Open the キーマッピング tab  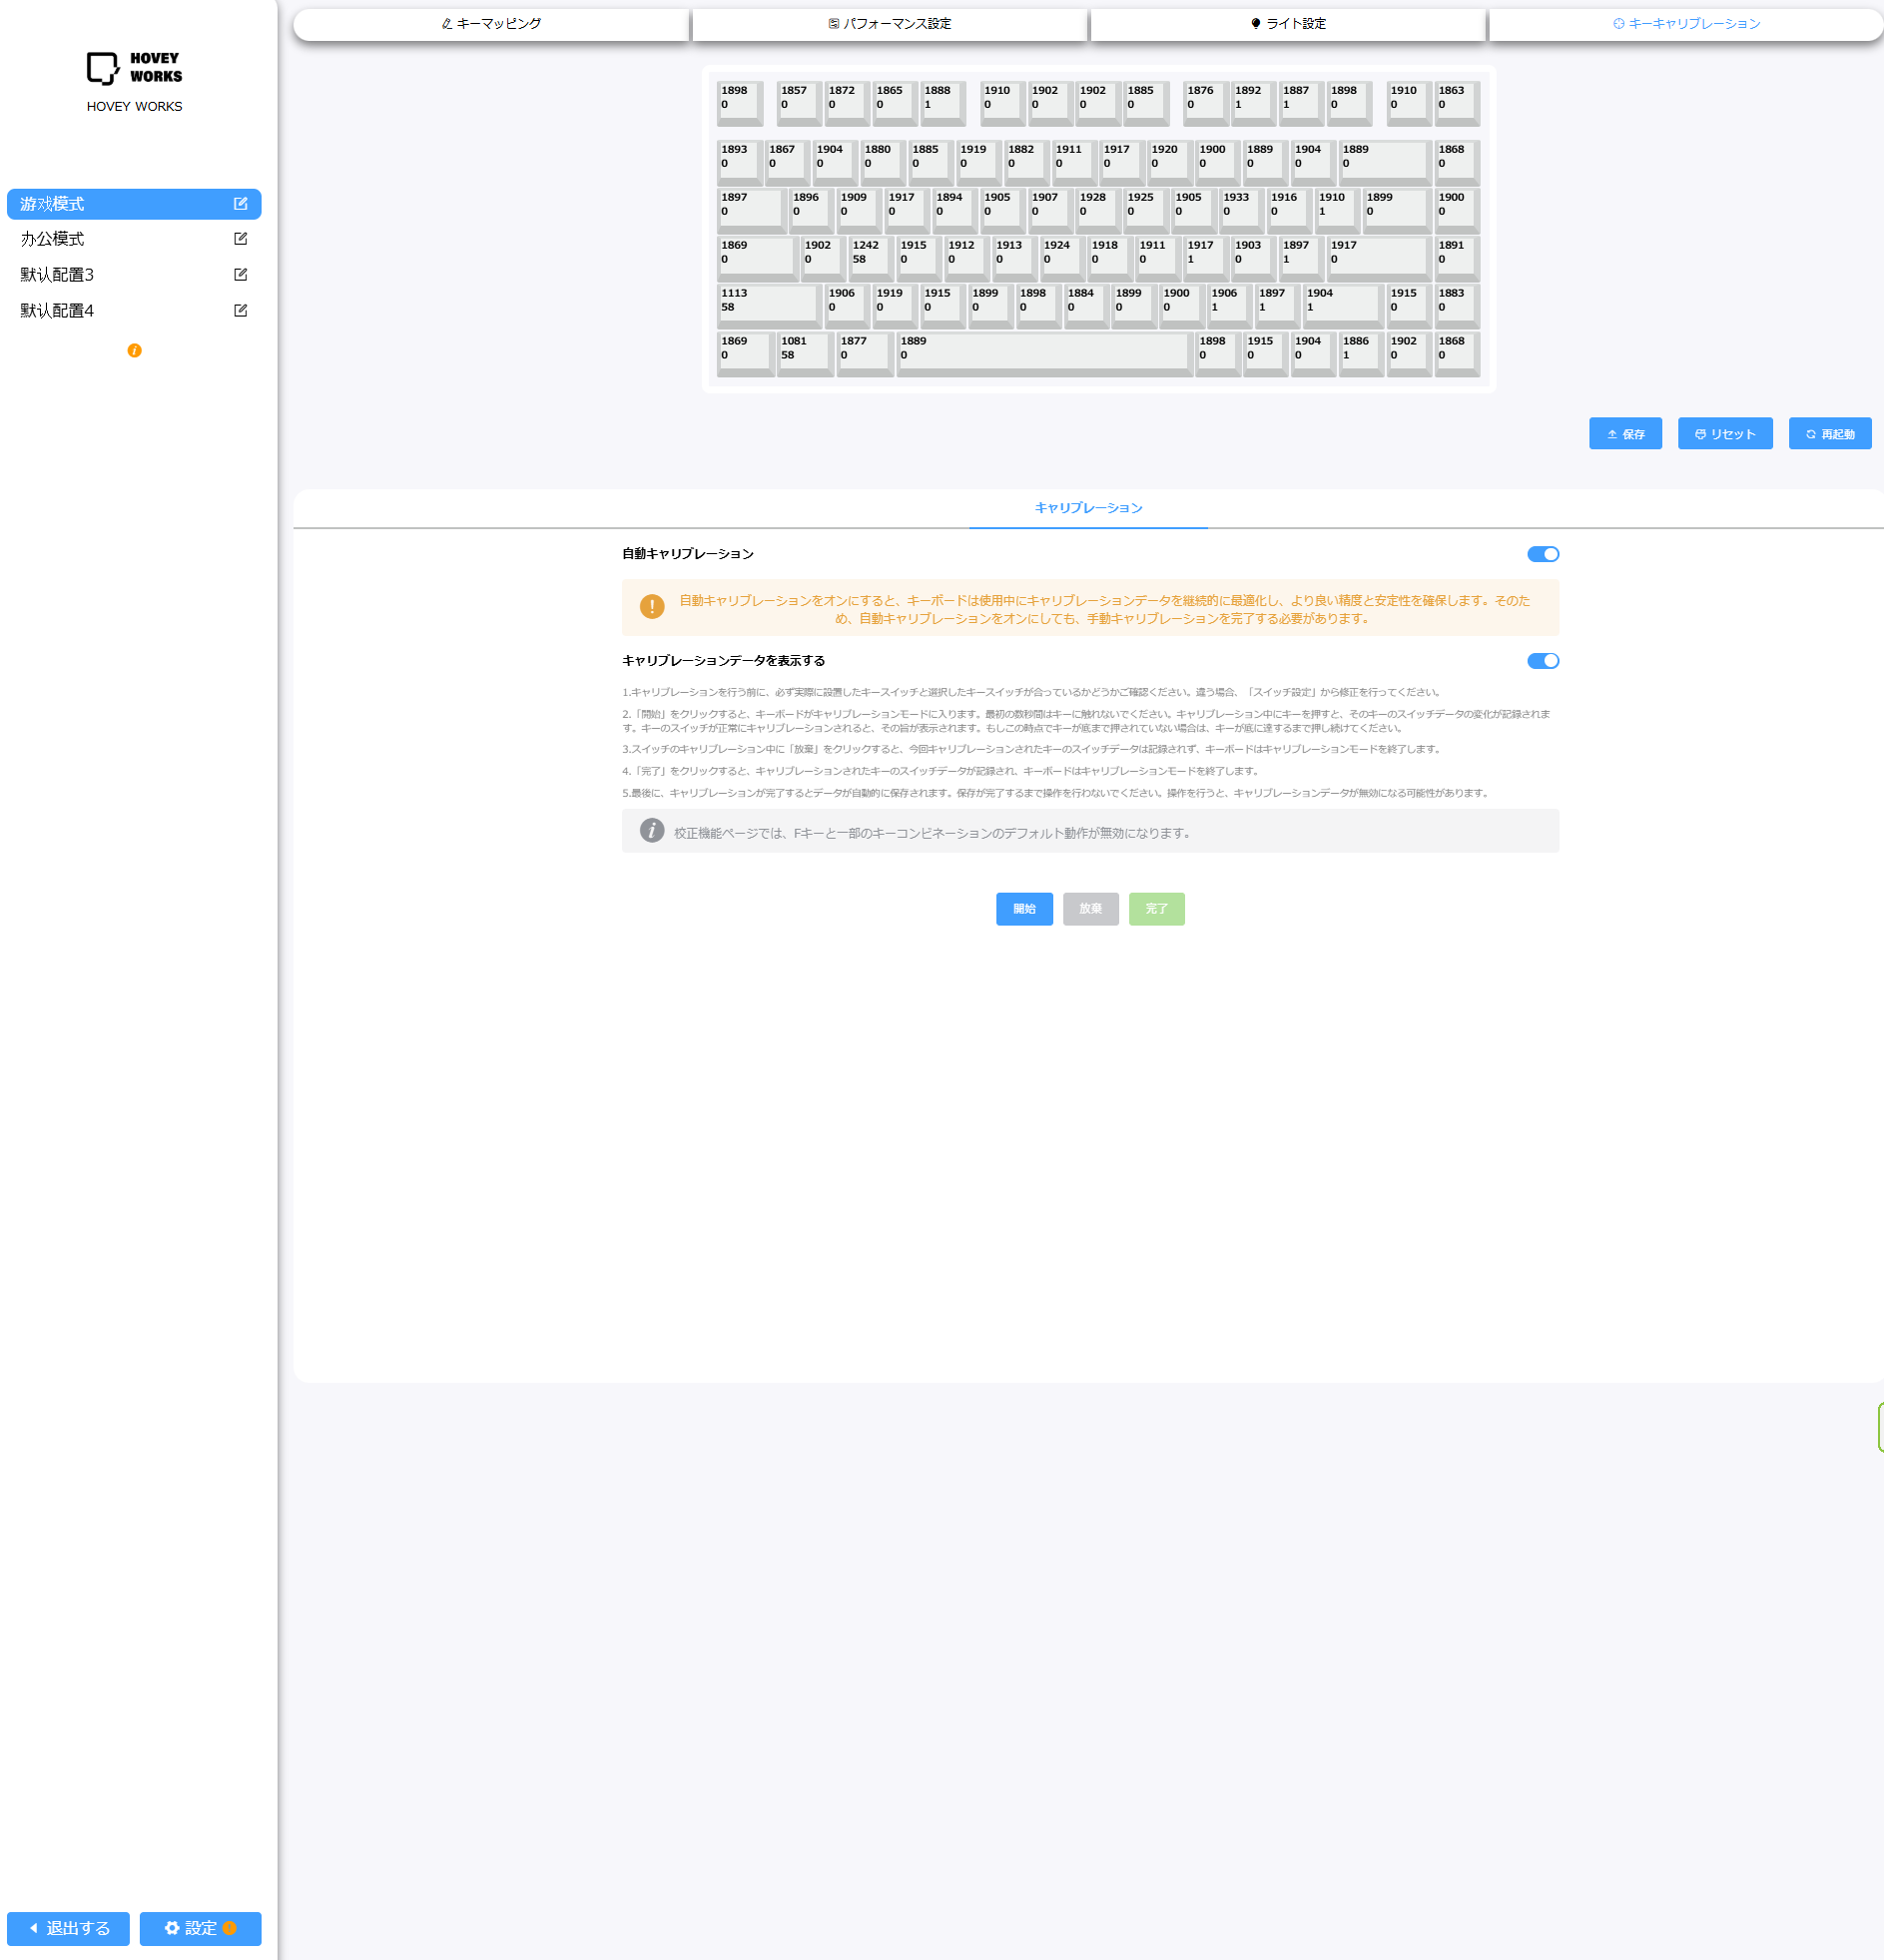click(x=491, y=24)
